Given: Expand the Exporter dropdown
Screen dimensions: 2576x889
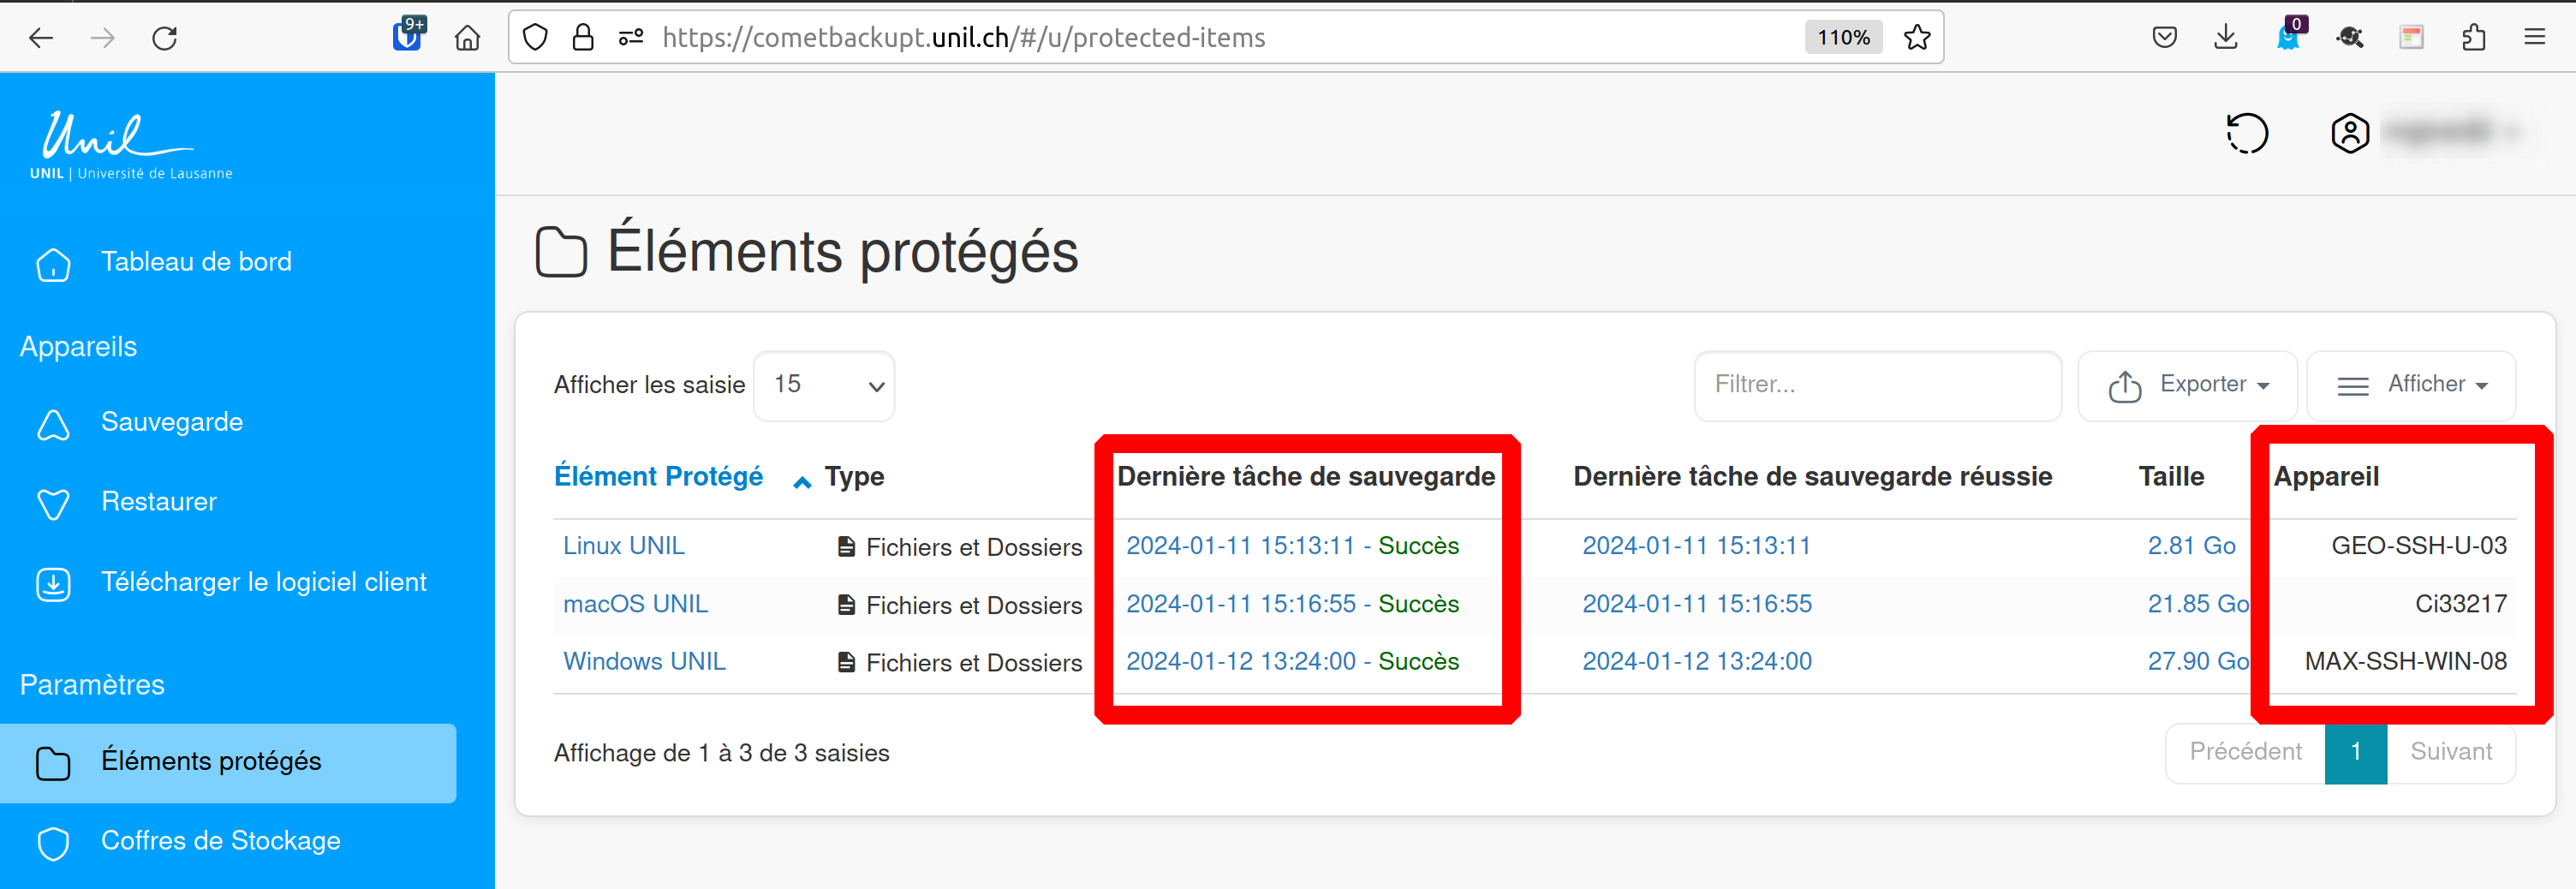Looking at the screenshot, I should (2187, 385).
